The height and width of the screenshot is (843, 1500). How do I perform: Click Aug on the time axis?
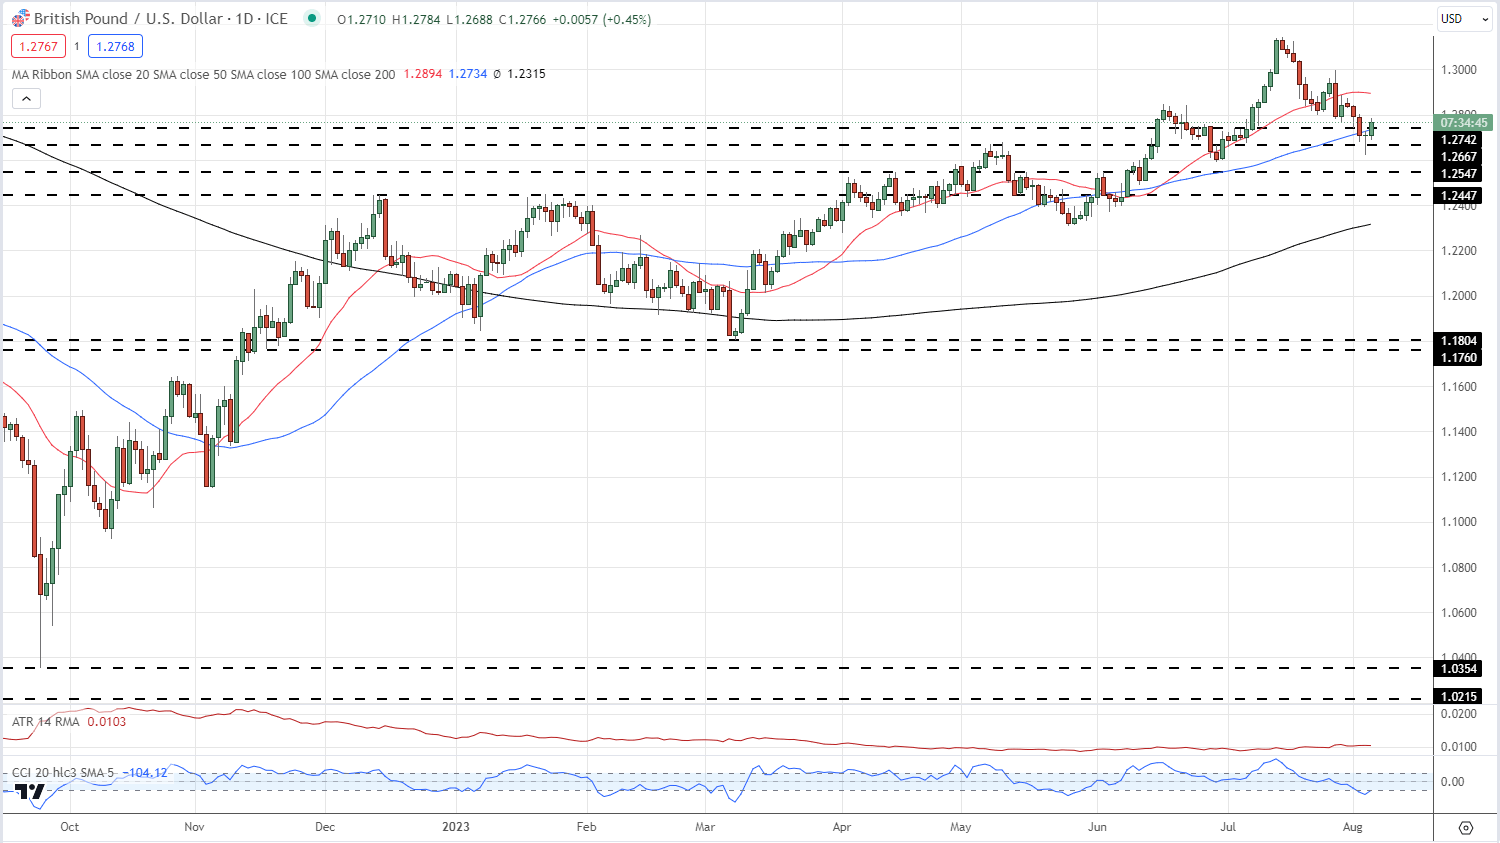(x=1353, y=827)
